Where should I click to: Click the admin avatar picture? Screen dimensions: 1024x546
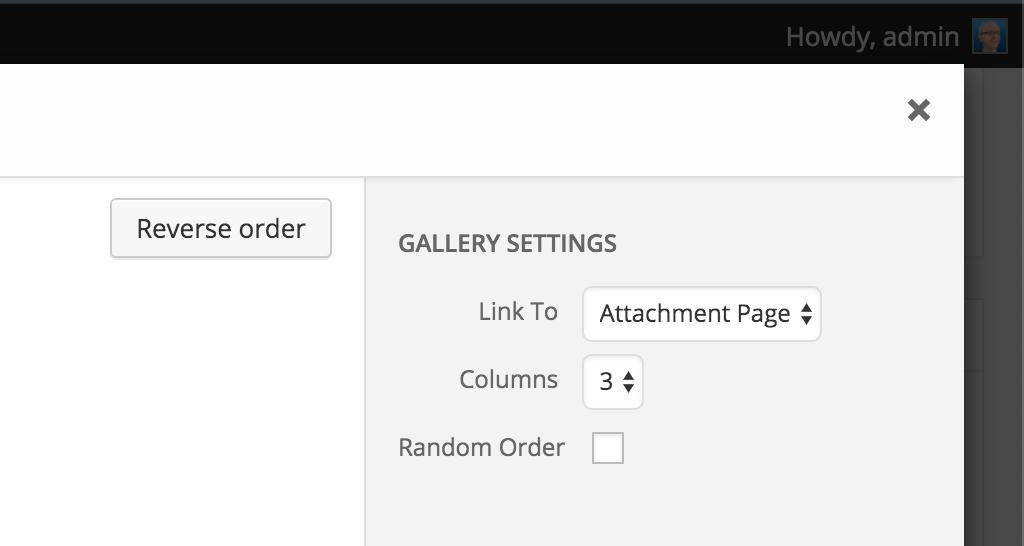tap(989, 35)
